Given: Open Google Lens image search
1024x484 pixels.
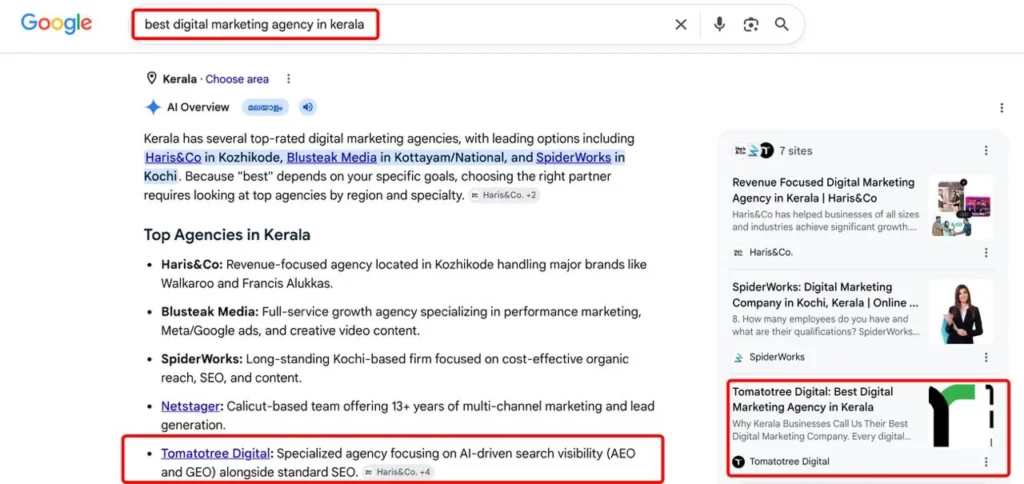Looking at the screenshot, I should point(751,25).
